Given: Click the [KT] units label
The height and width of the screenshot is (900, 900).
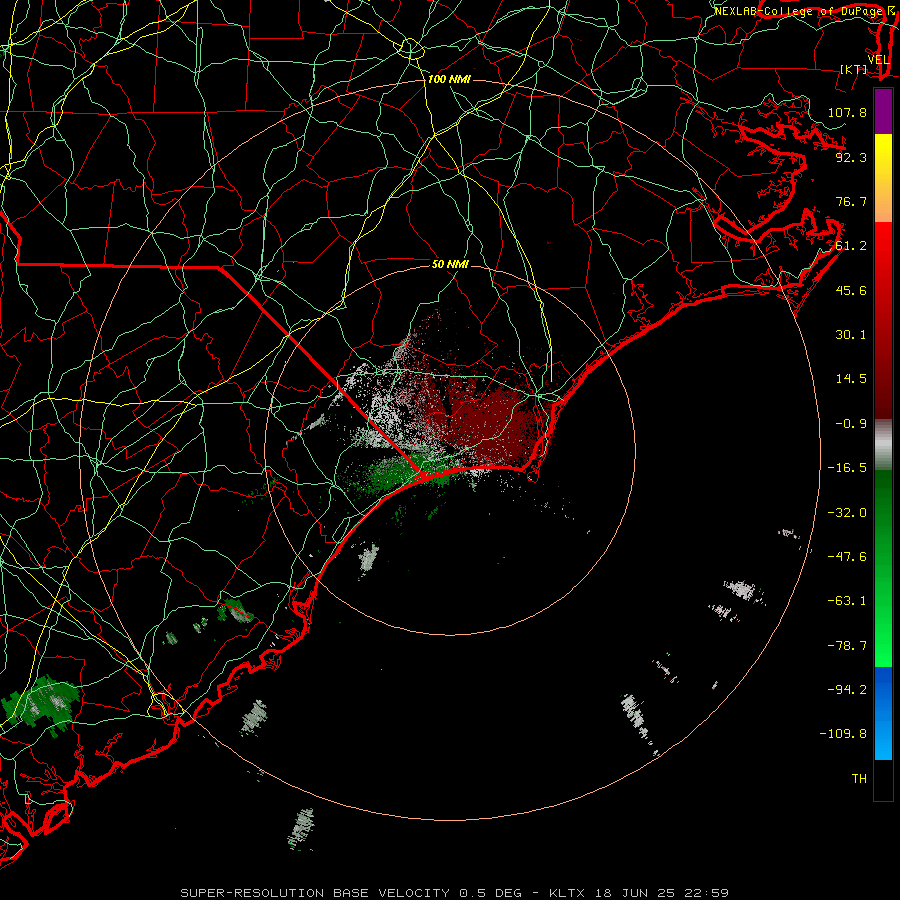Looking at the screenshot, I should click(854, 69).
